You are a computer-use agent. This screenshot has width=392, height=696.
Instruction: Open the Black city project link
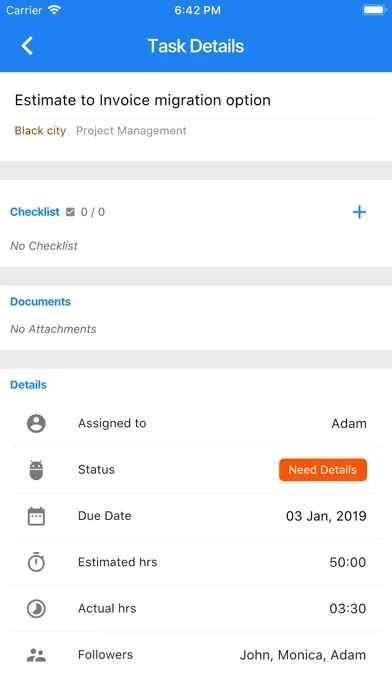pyautogui.click(x=40, y=130)
